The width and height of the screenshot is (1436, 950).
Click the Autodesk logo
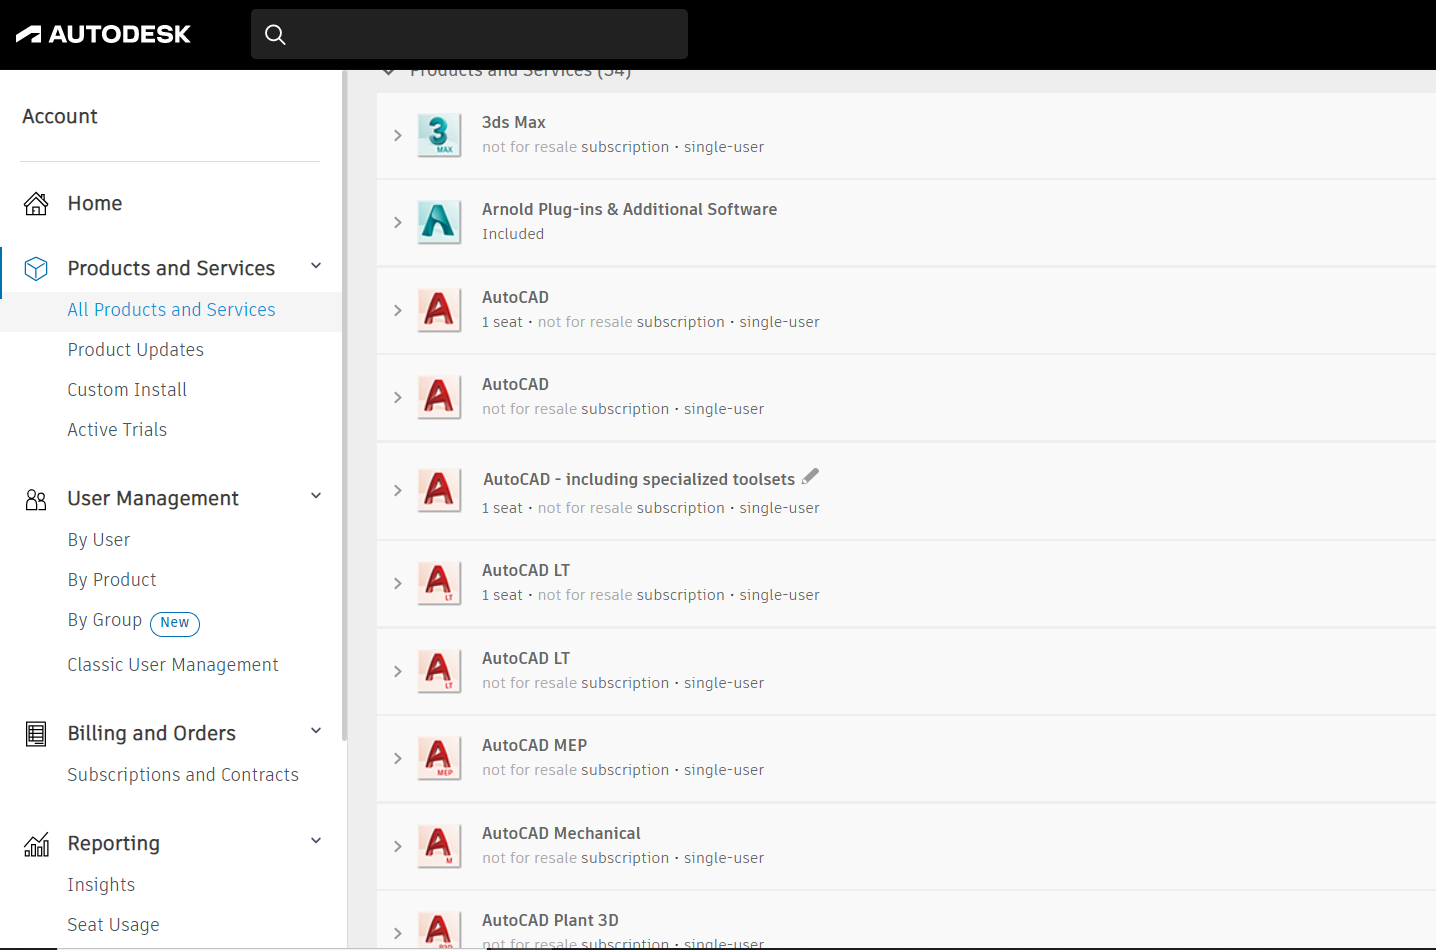tap(103, 35)
